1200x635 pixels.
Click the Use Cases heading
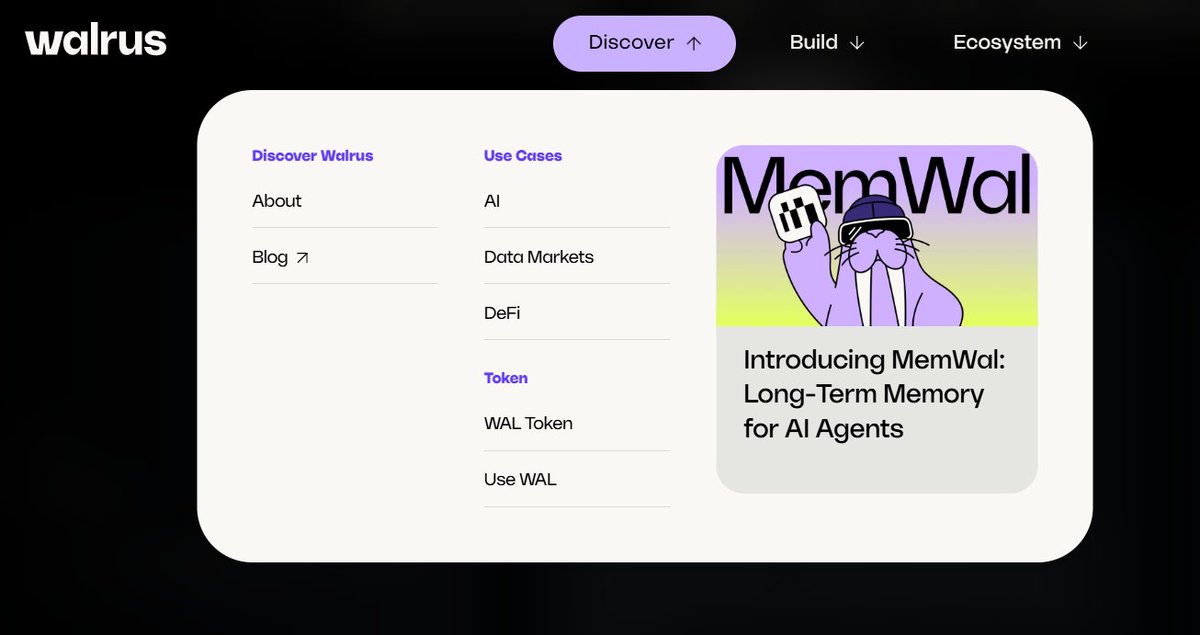523,156
